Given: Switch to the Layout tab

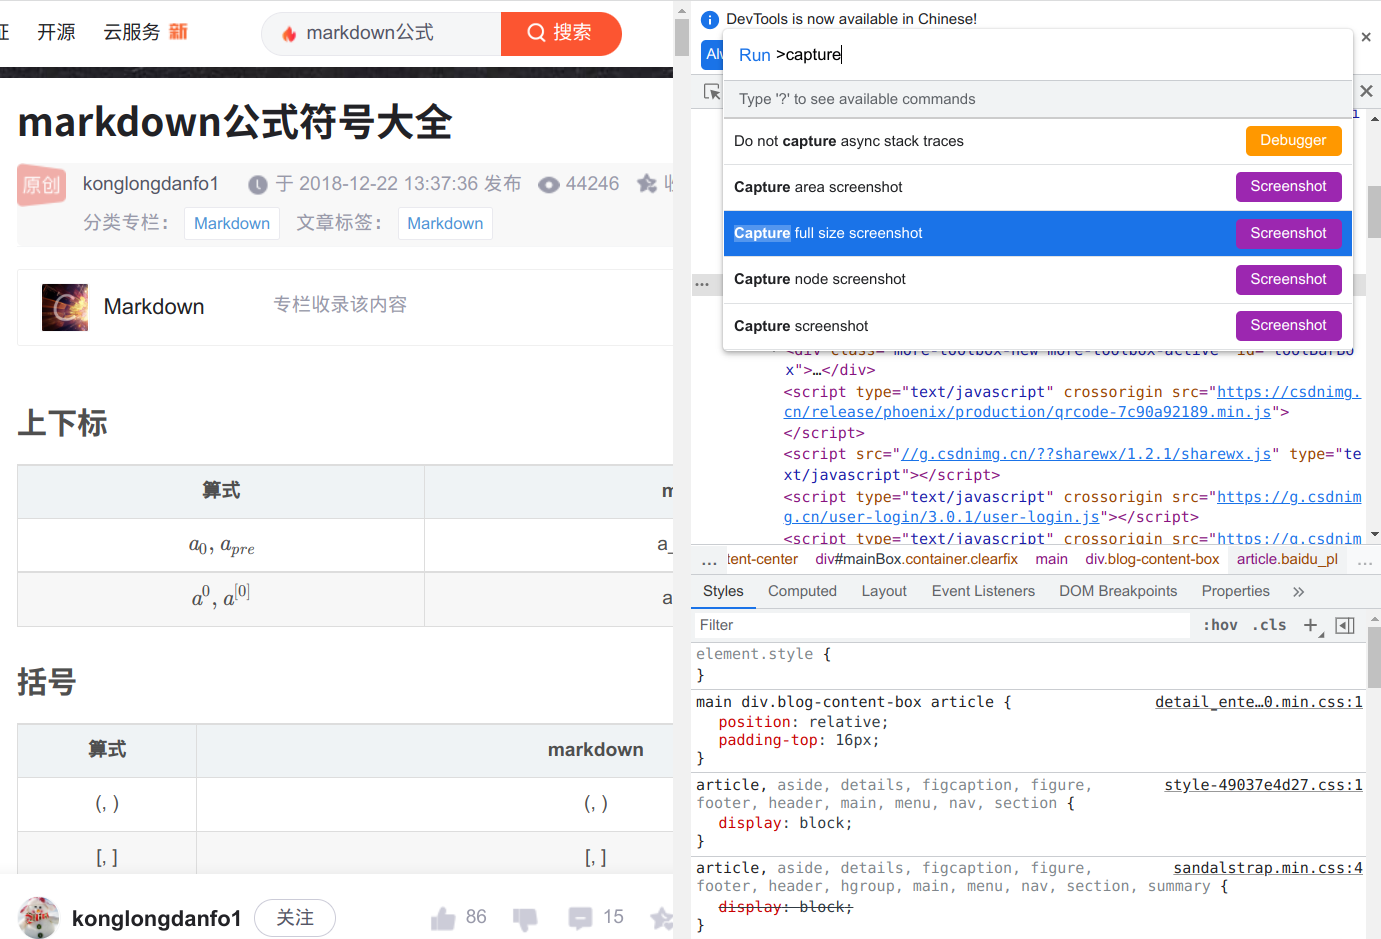Looking at the screenshot, I should click(x=884, y=591).
